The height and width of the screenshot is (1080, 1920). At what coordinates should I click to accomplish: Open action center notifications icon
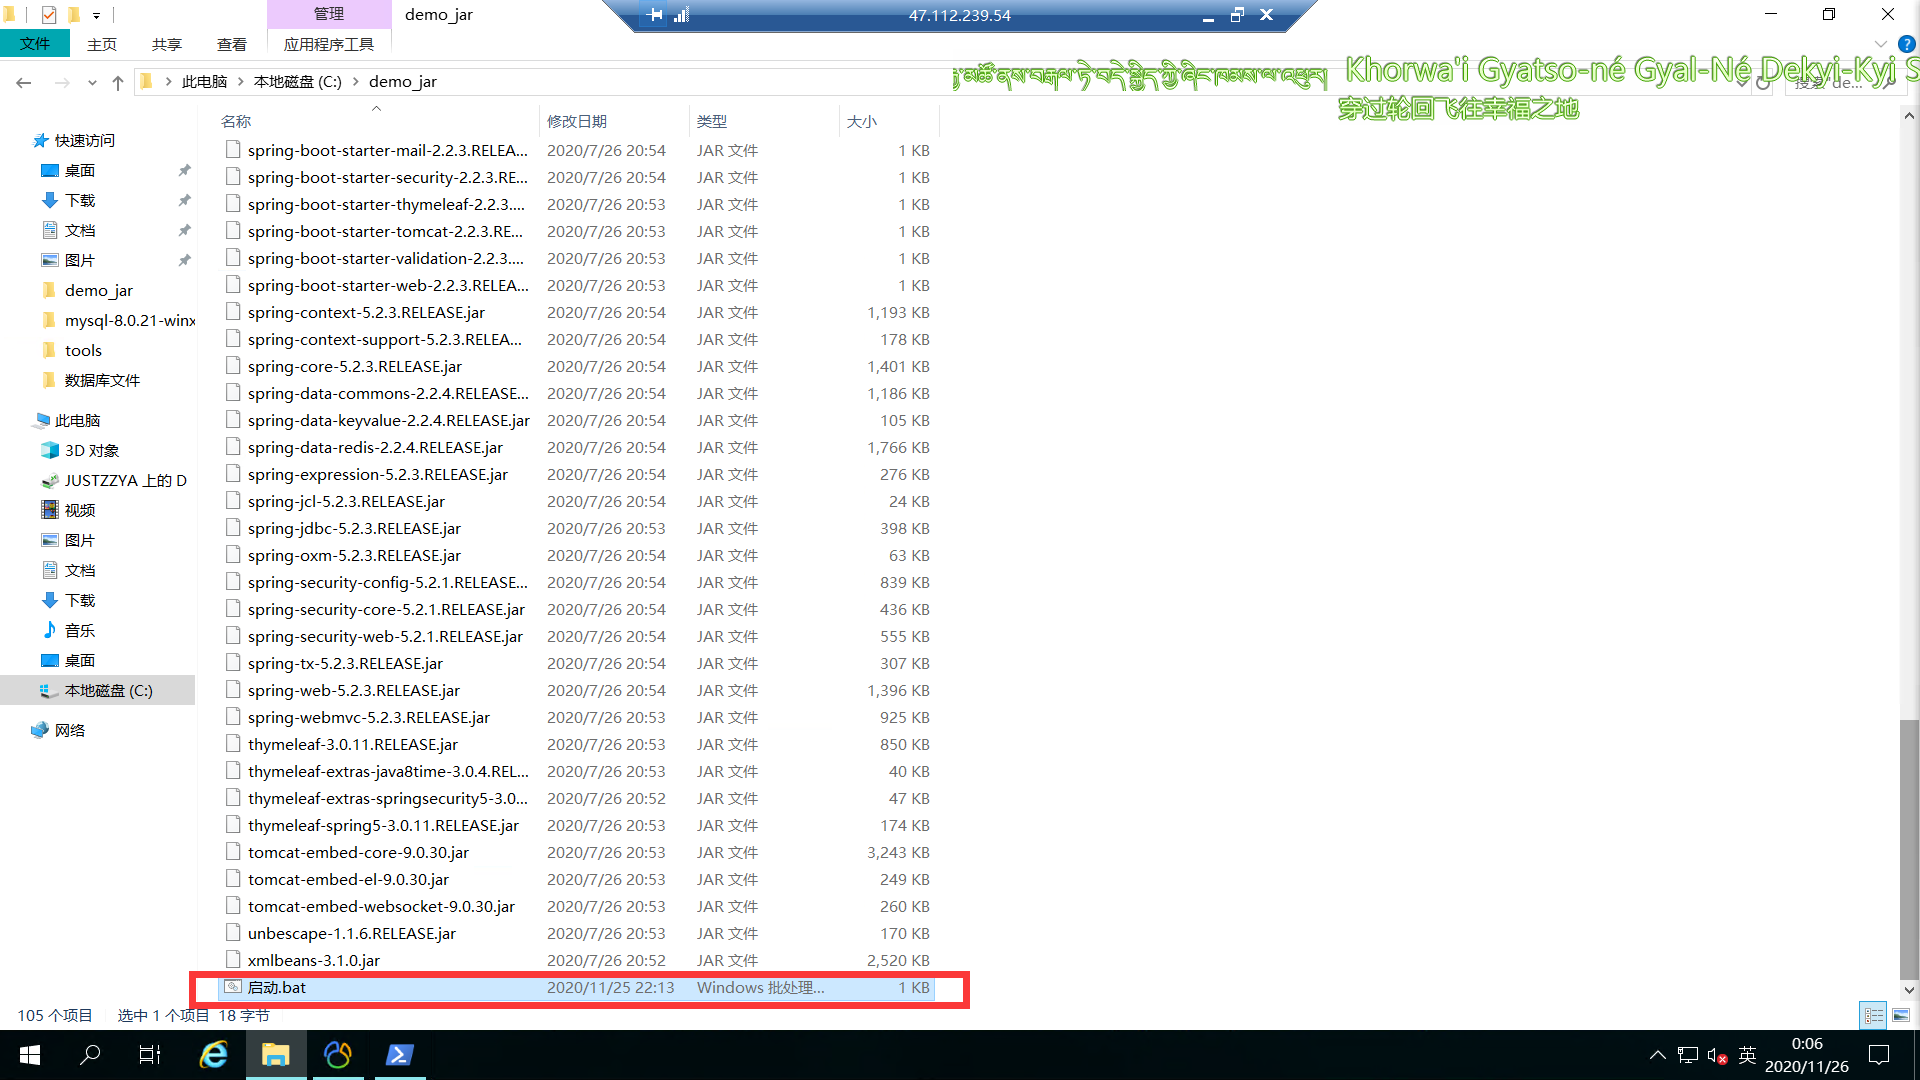[x=1879, y=1055]
